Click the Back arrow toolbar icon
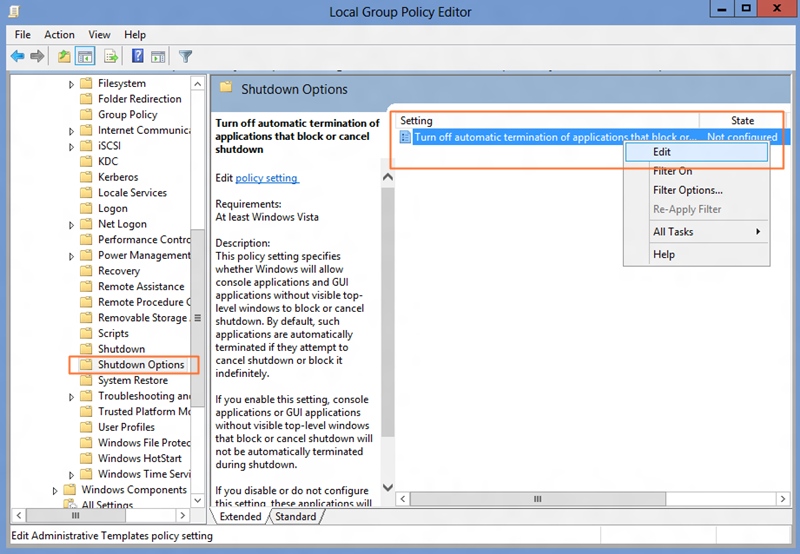 (x=17, y=56)
